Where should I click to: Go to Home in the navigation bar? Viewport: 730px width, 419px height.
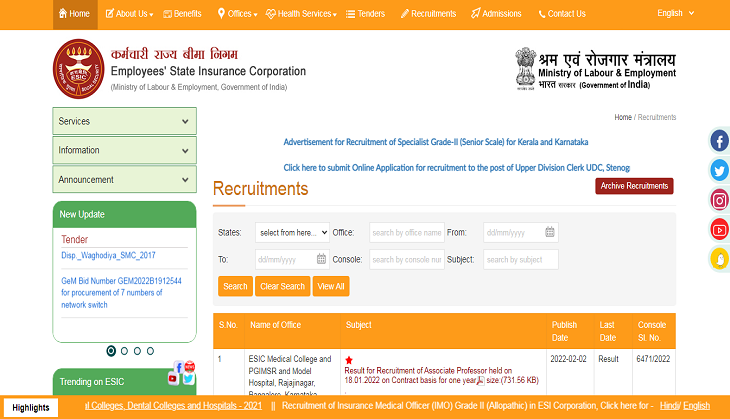74,14
